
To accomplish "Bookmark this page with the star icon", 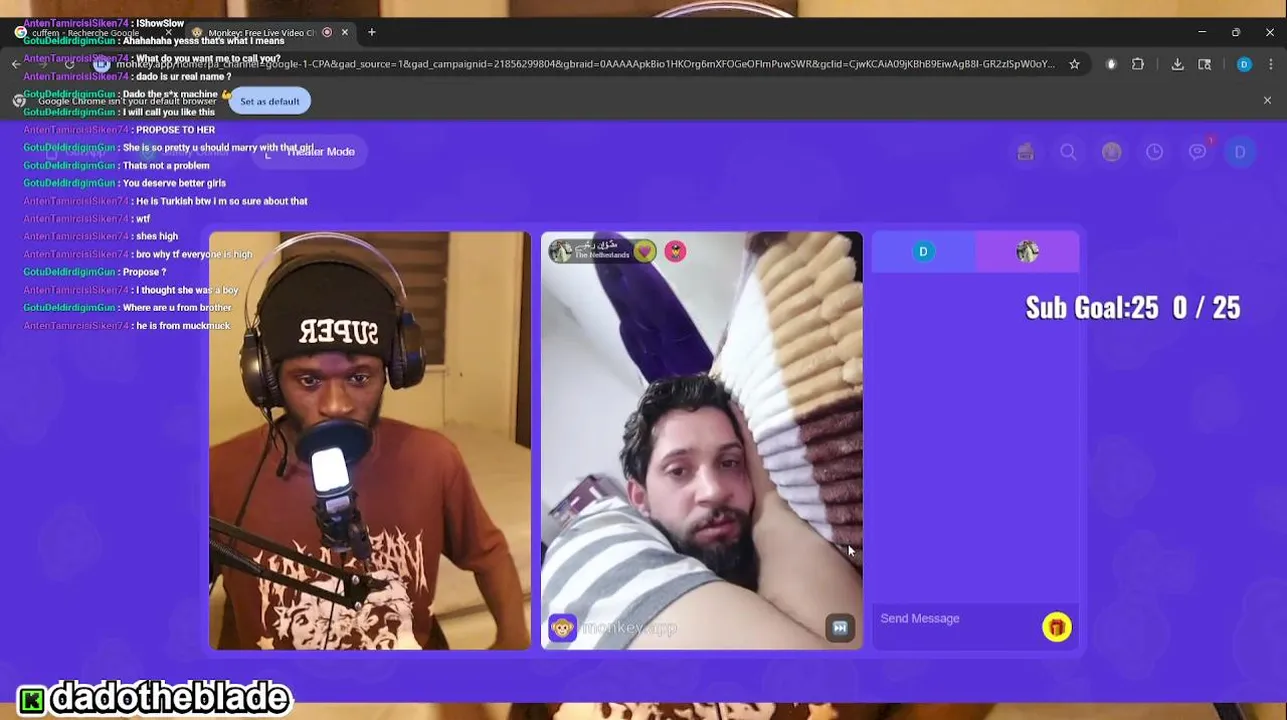I will coord(1074,64).
